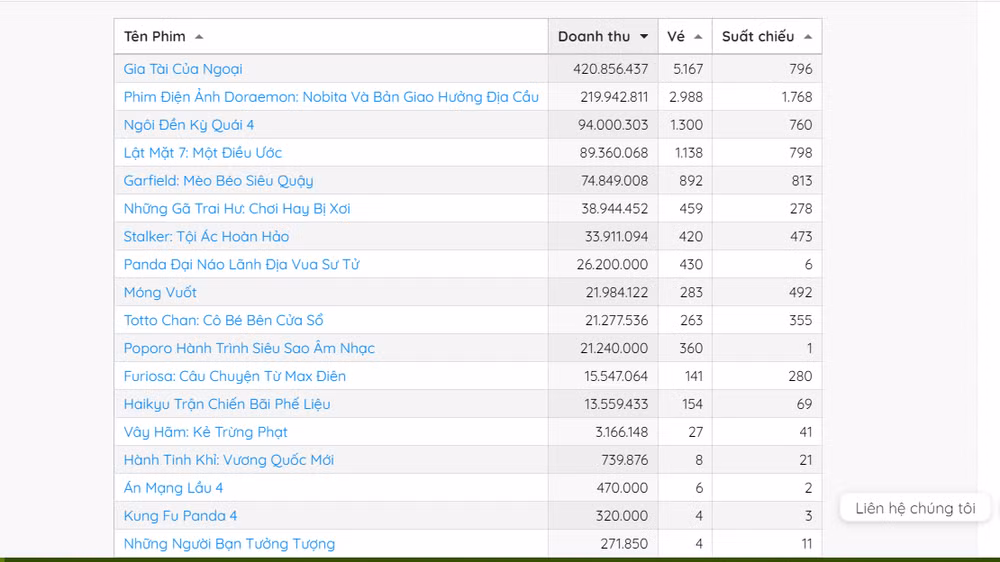Open the Gia Tài Của Ngoại movie link
The image size is (1000, 562).
coord(183,69)
